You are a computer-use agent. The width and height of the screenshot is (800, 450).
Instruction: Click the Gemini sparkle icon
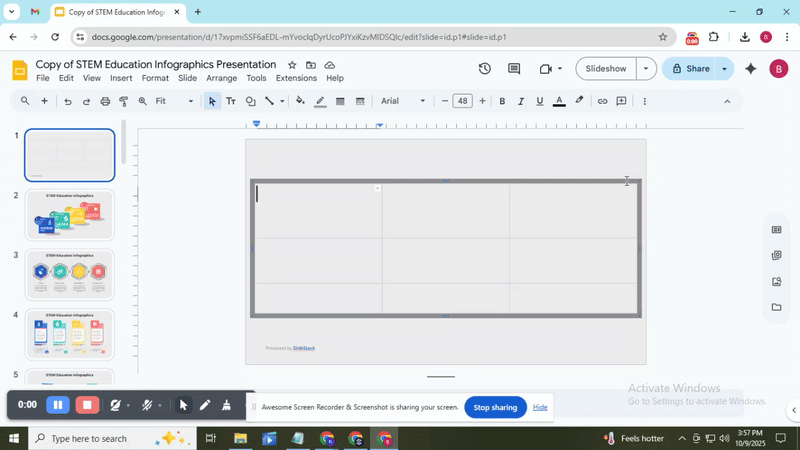click(750, 69)
